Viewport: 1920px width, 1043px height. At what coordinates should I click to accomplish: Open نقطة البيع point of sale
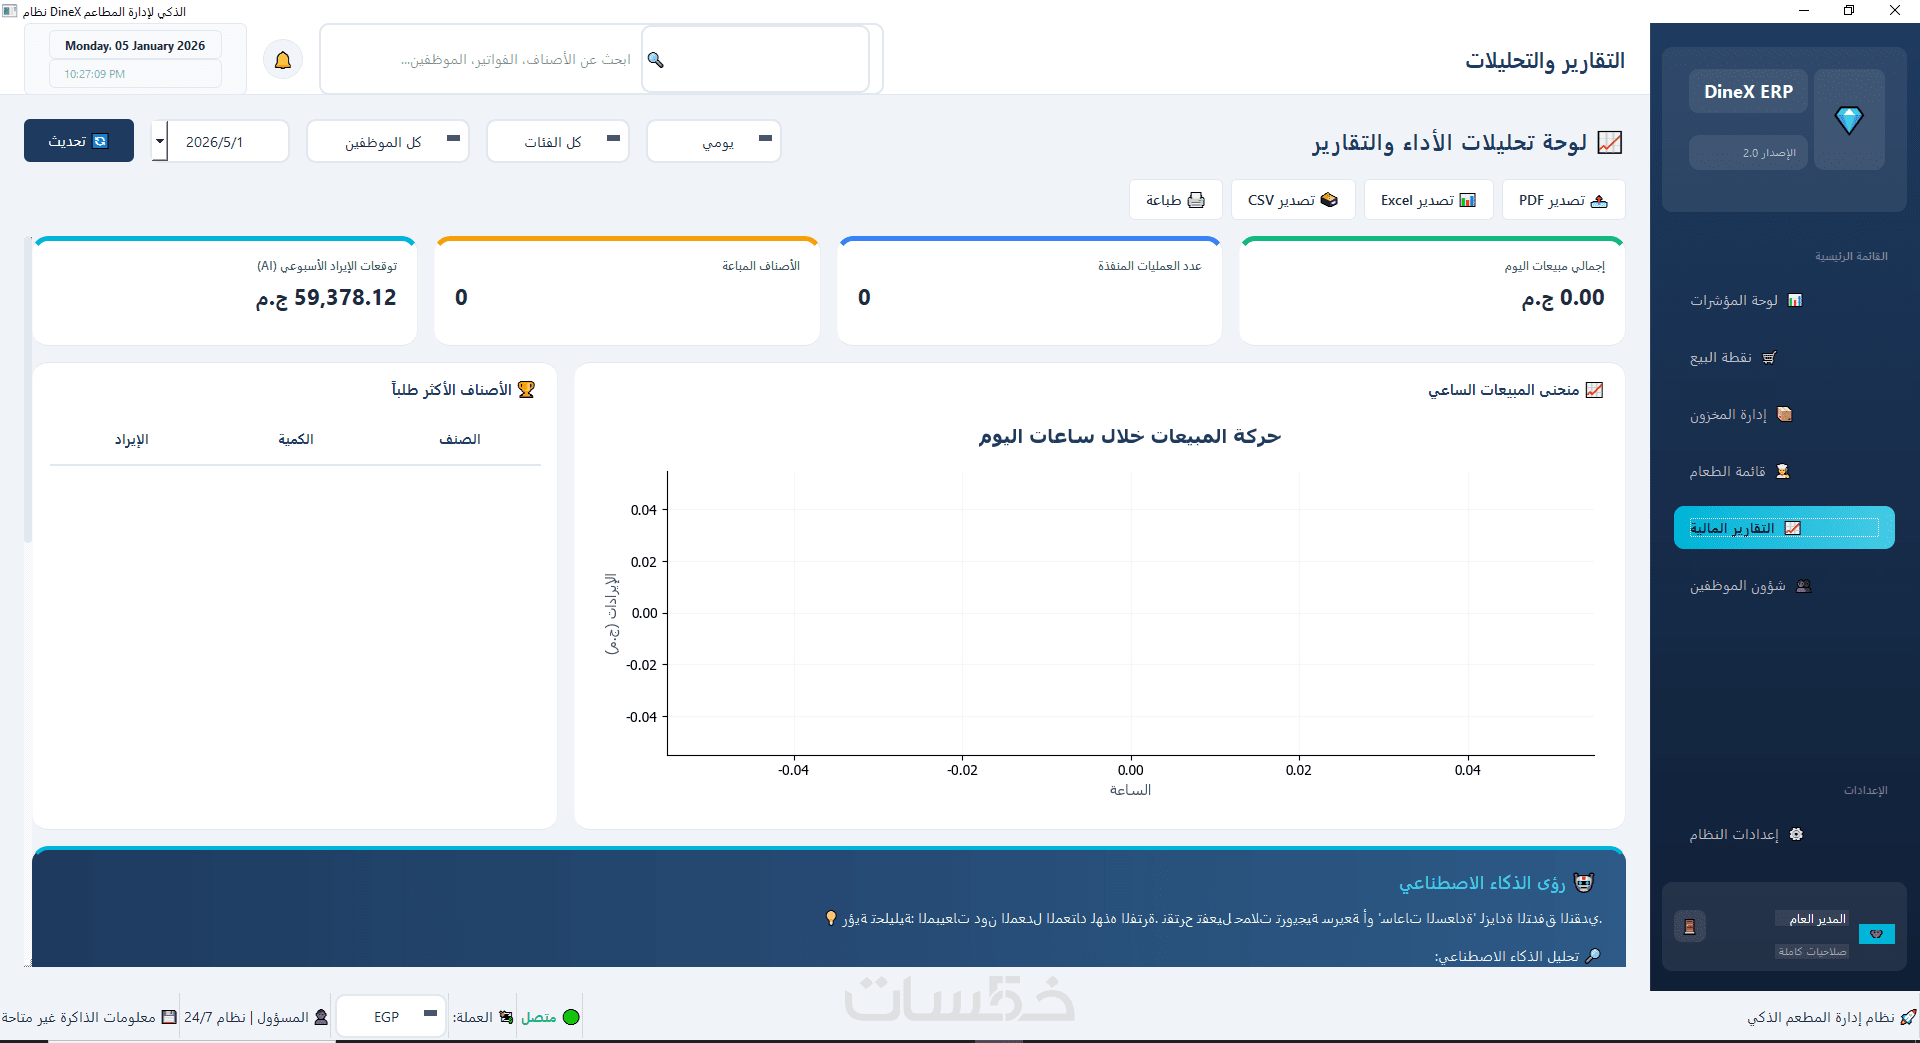pyautogui.click(x=1784, y=357)
